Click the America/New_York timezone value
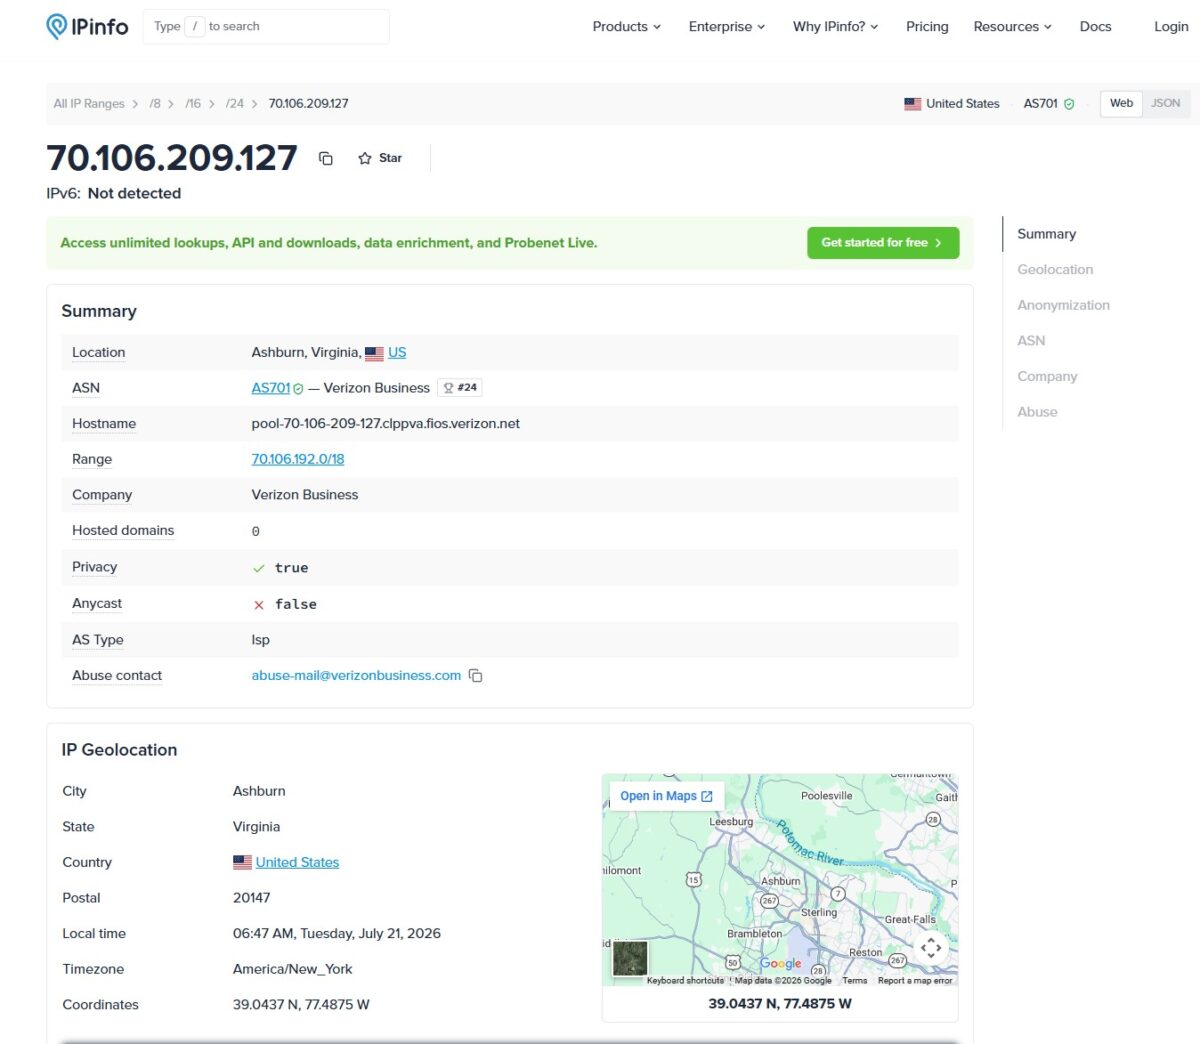 pos(292,970)
